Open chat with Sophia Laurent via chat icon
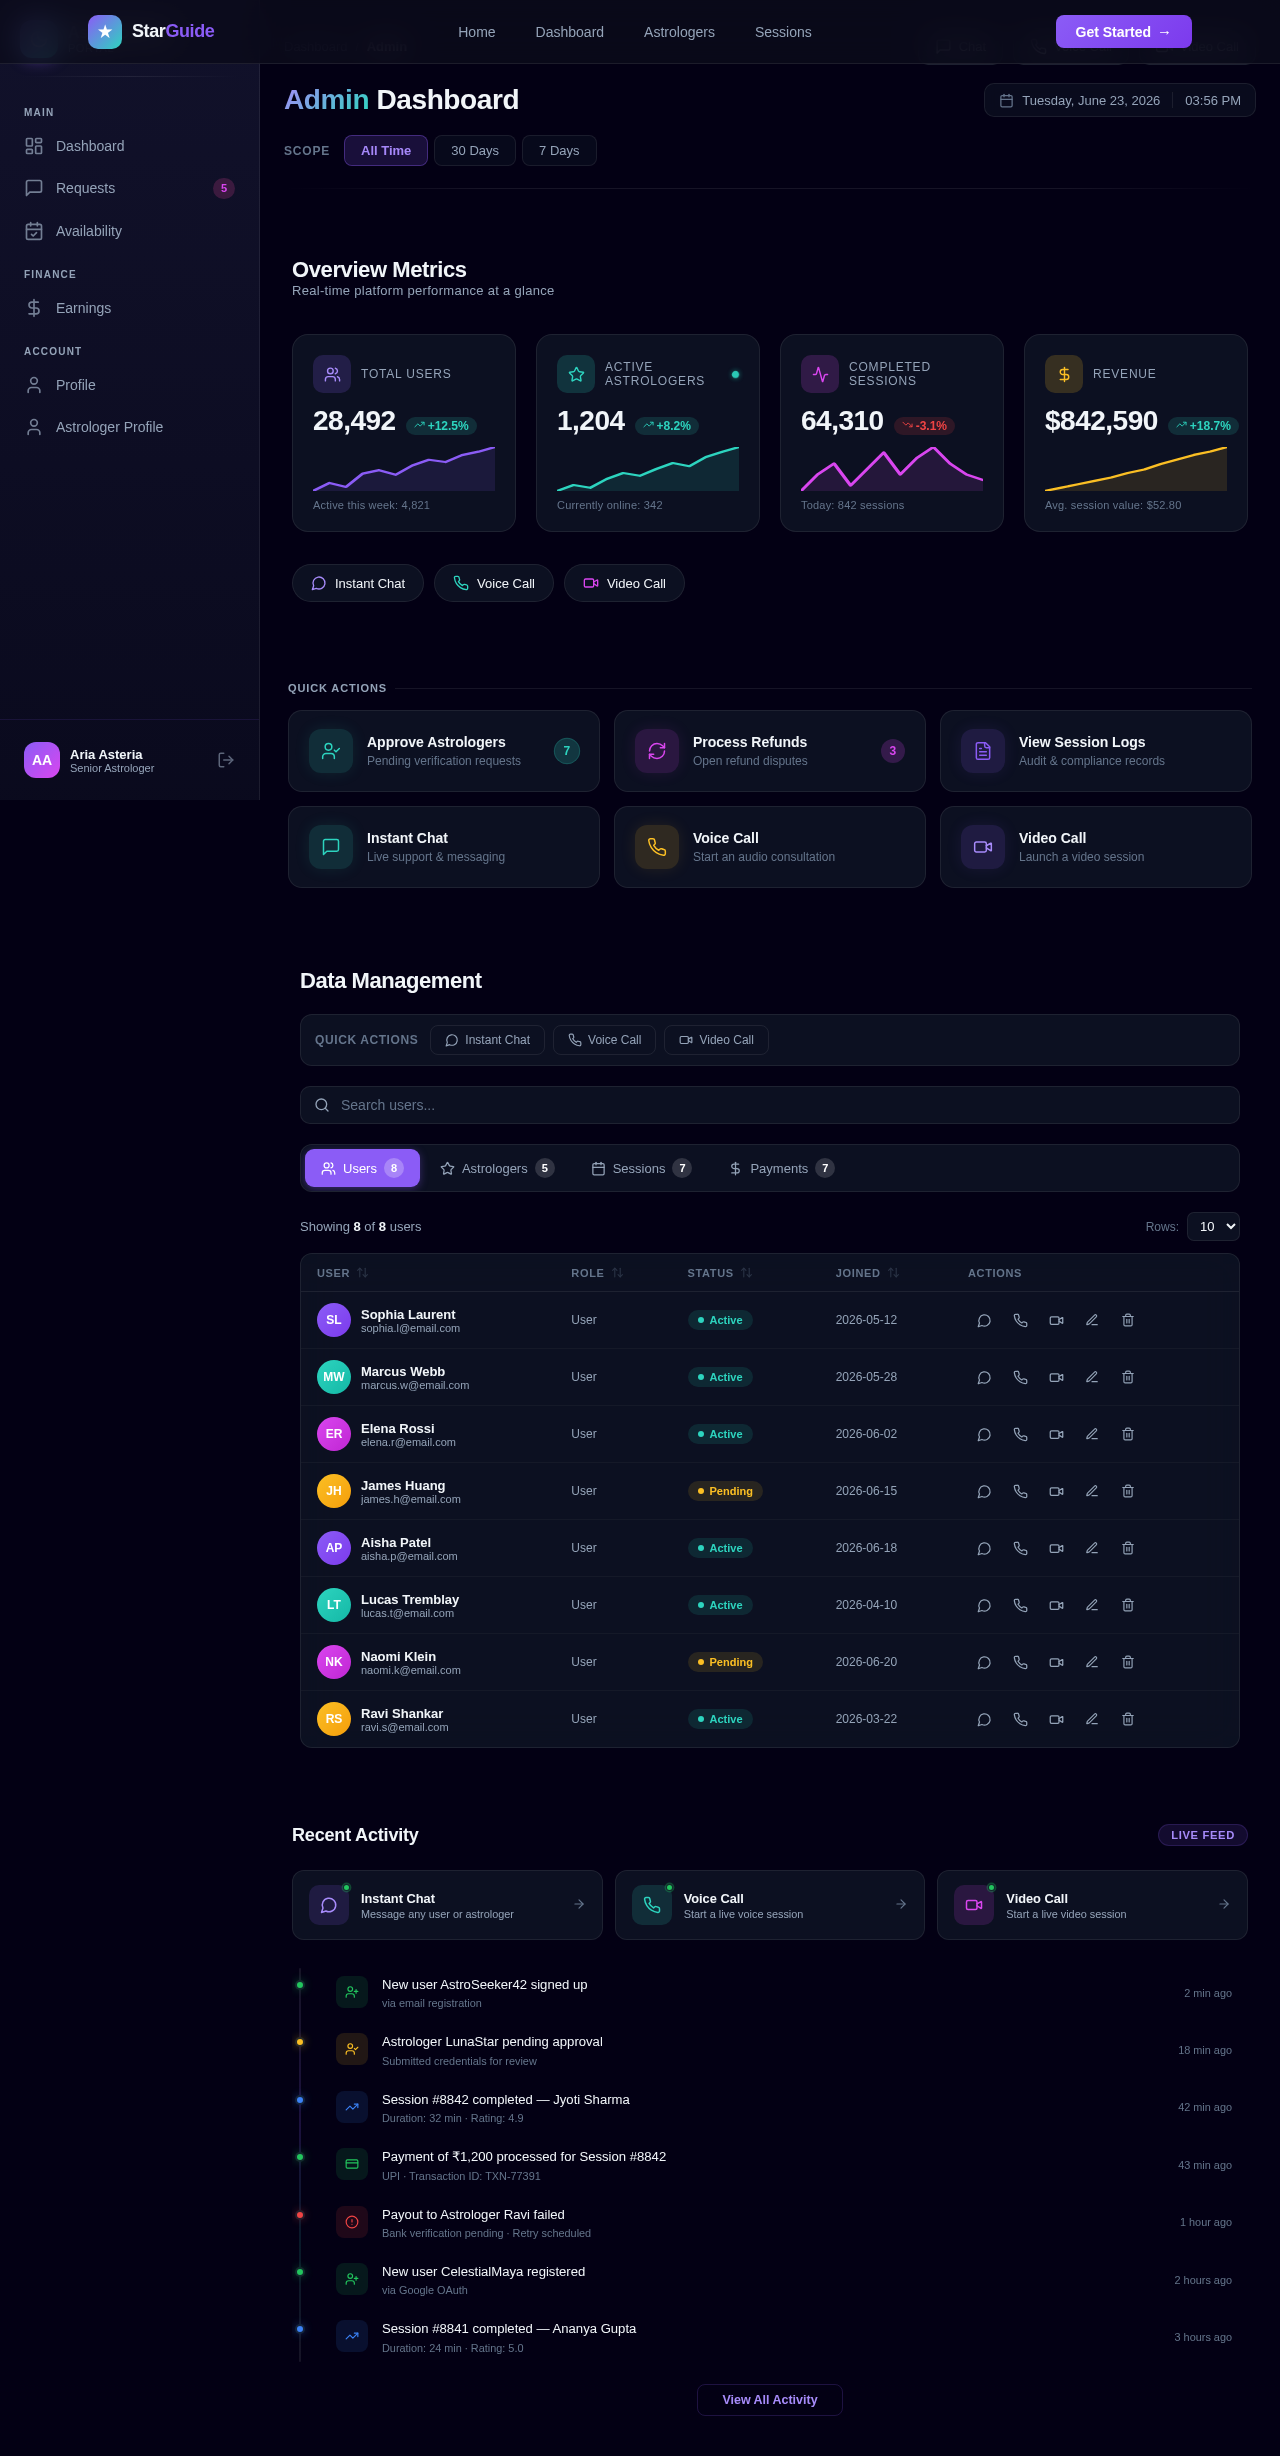The width and height of the screenshot is (1280, 2456). pos(984,1320)
